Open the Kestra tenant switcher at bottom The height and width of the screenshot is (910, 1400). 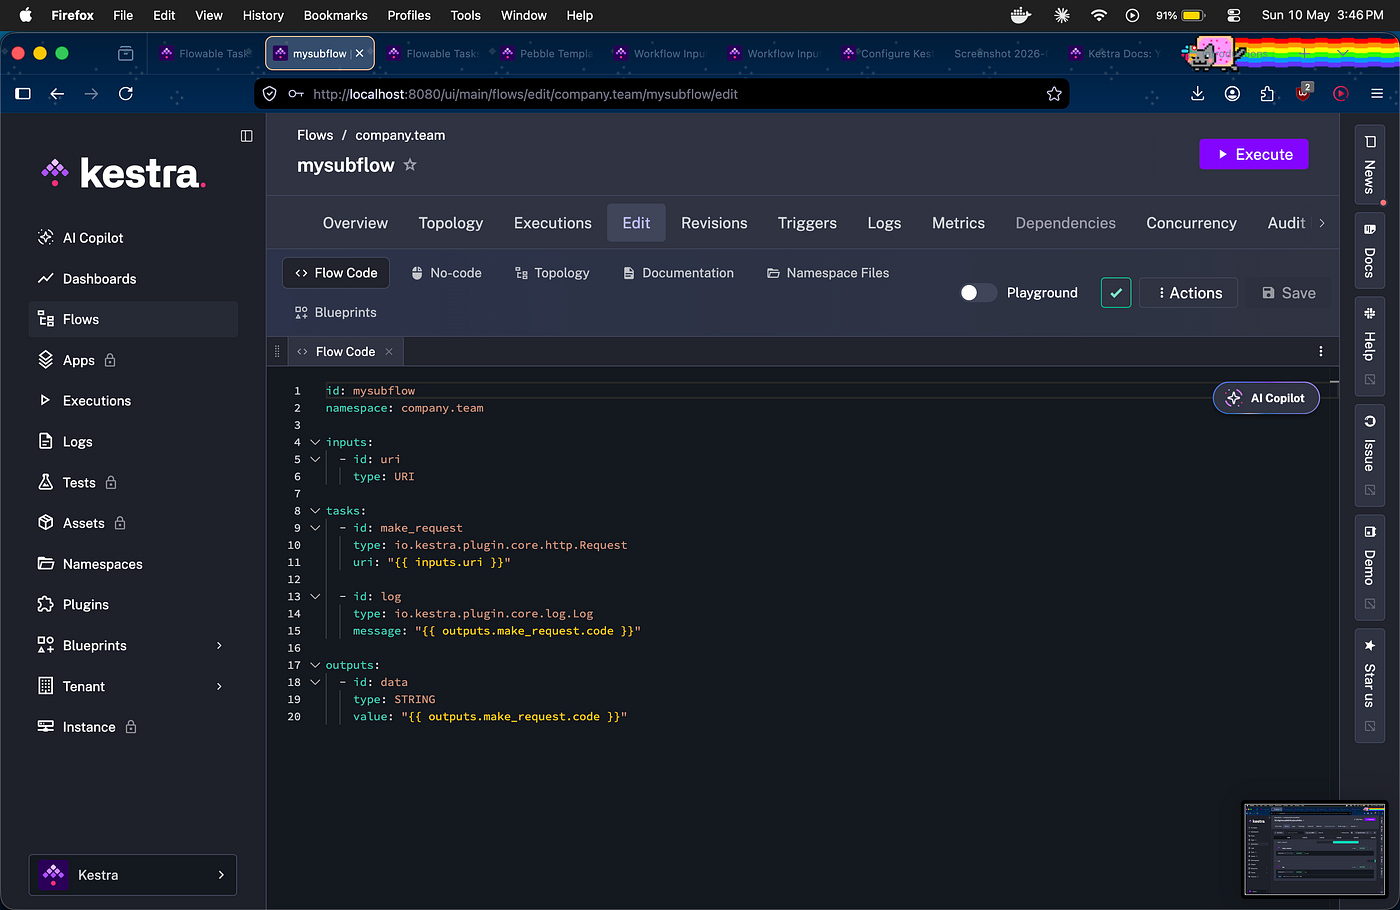point(133,875)
